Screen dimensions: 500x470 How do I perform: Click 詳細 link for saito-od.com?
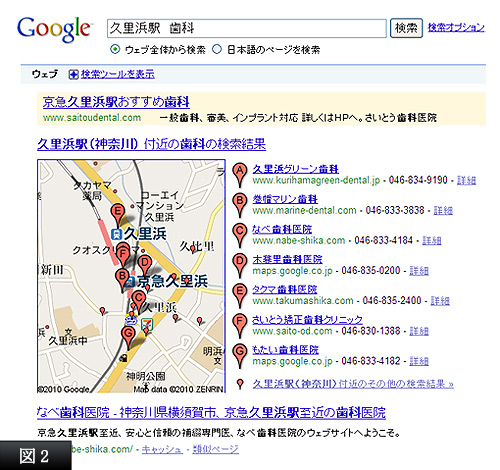coord(419,331)
